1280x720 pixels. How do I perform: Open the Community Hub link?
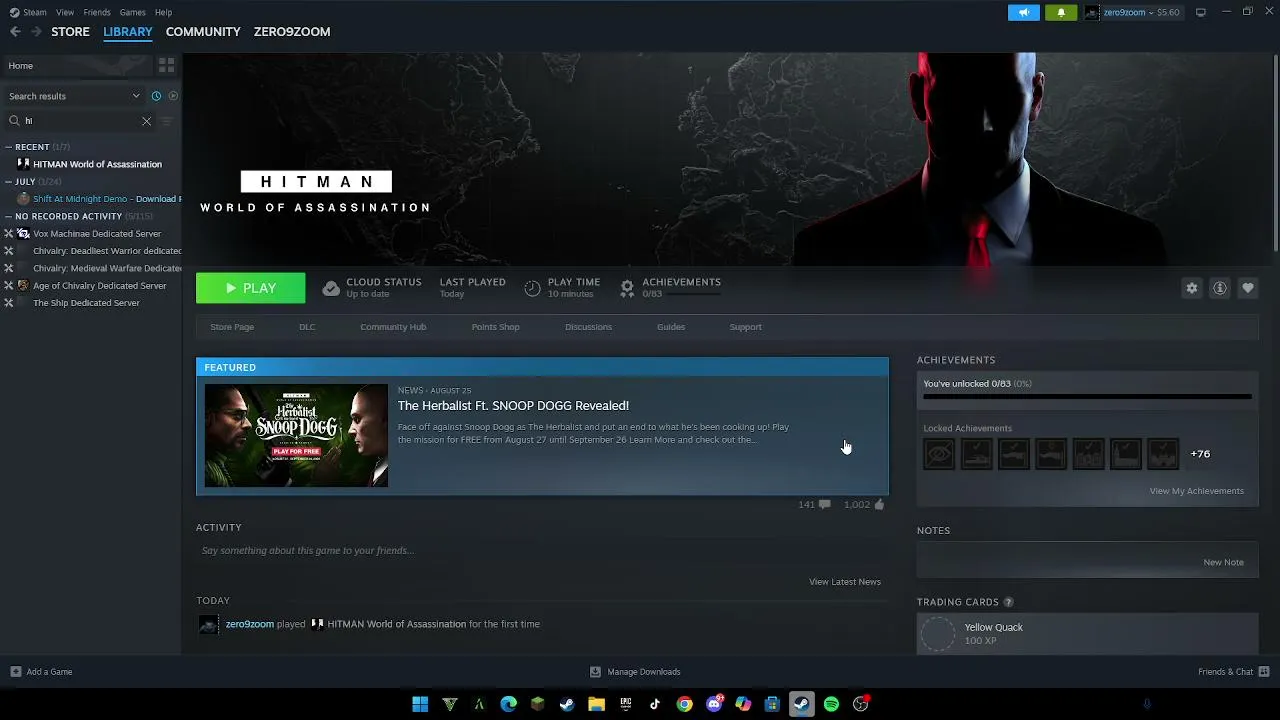393,327
